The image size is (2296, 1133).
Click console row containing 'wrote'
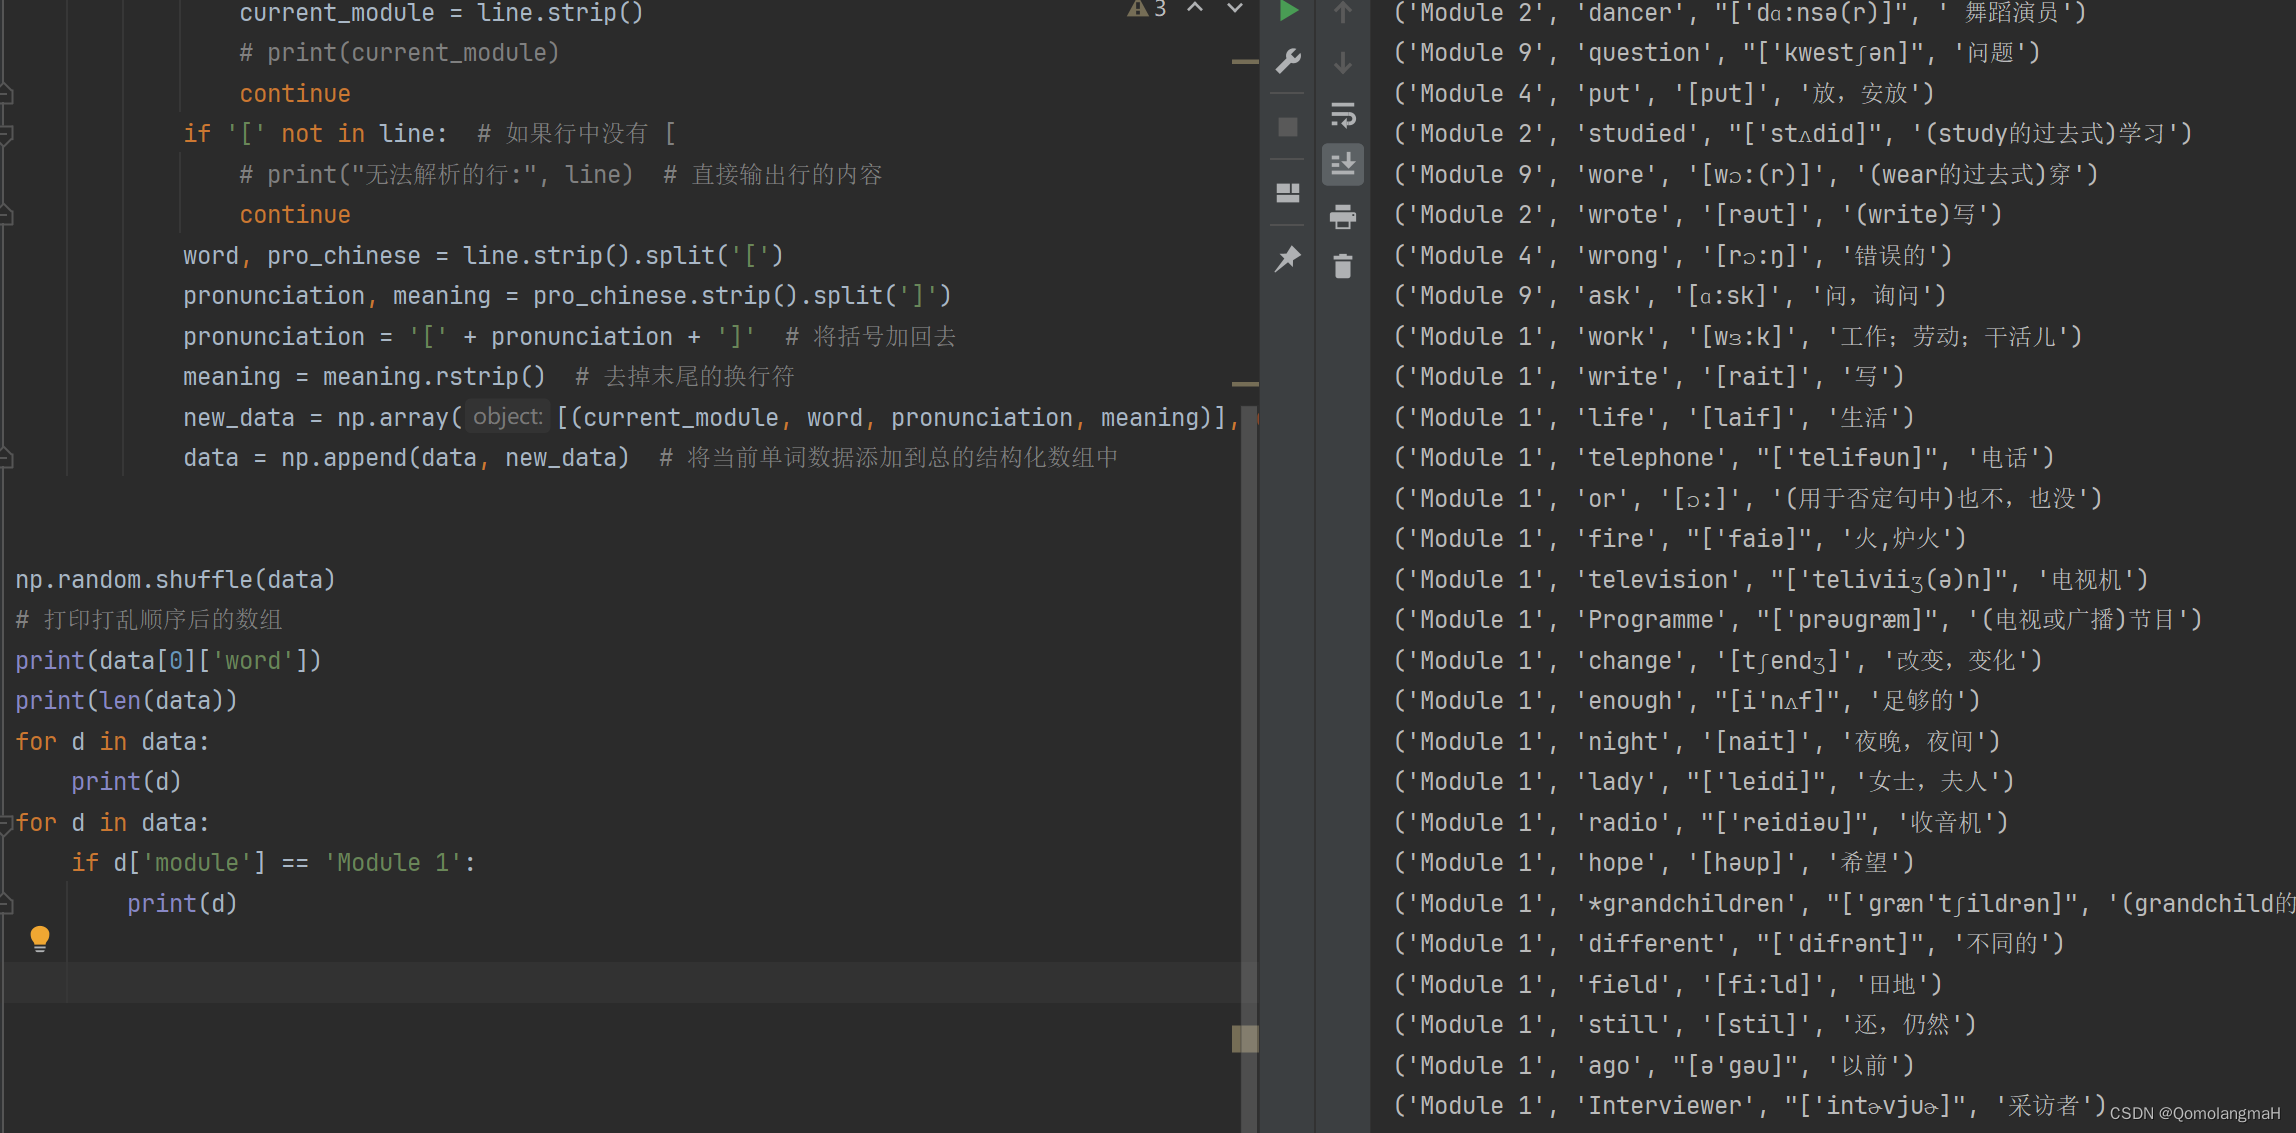(1698, 215)
